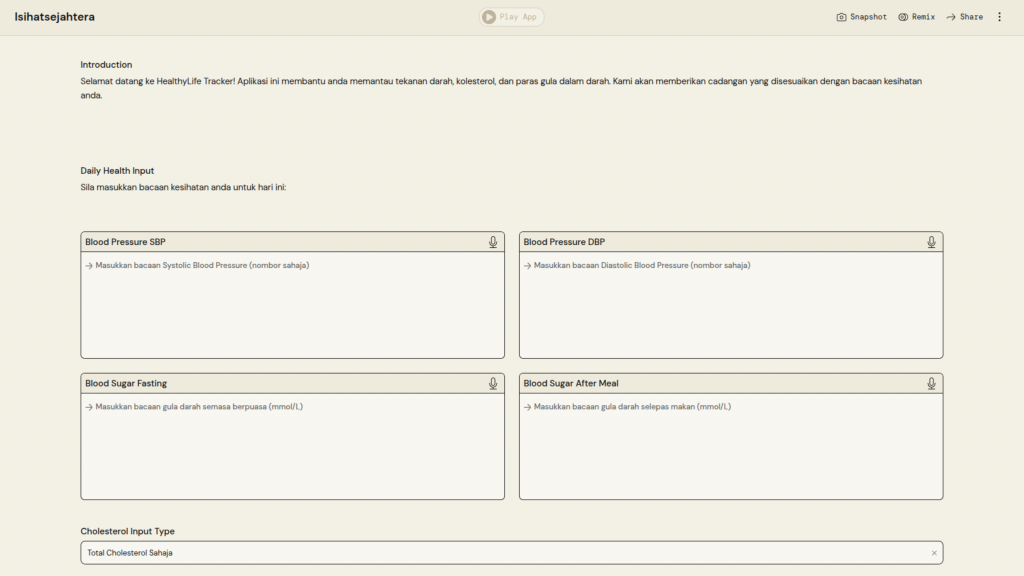
Task: Click microphone icon in Blood Pressure SBP
Action: [493, 242]
